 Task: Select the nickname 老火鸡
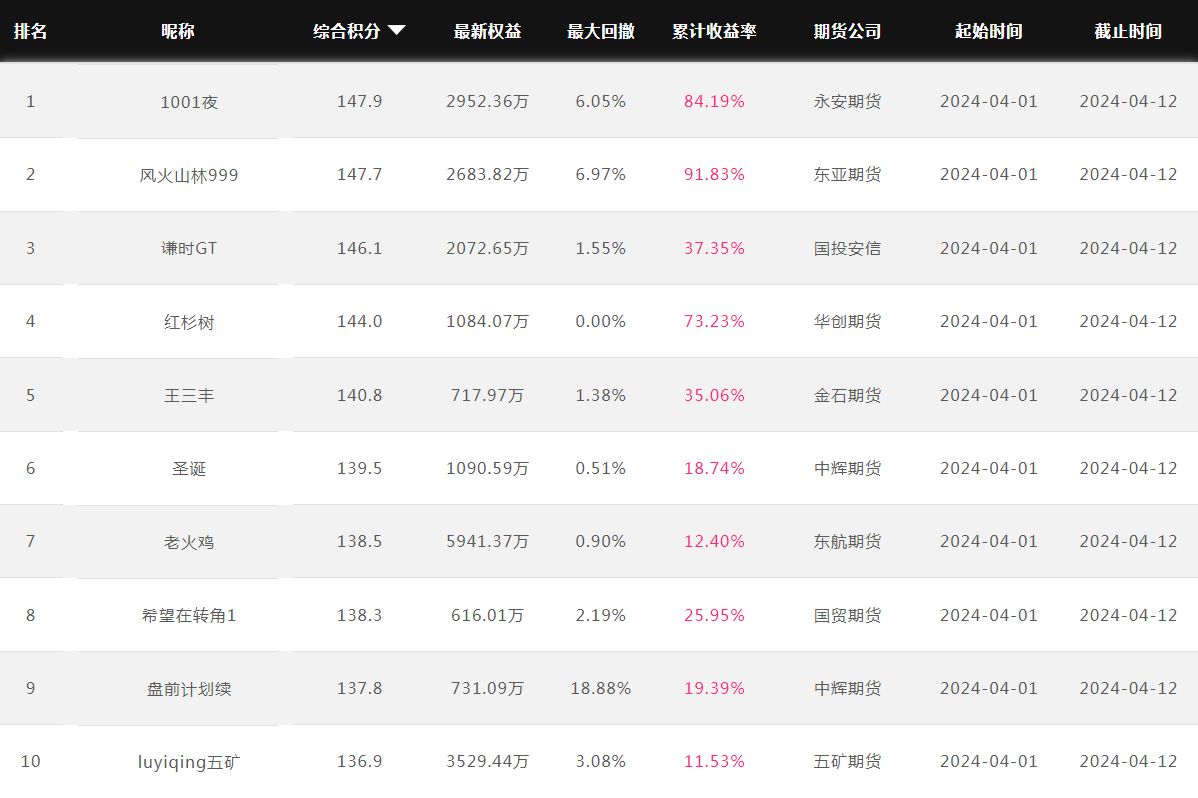(x=189, y=542)
